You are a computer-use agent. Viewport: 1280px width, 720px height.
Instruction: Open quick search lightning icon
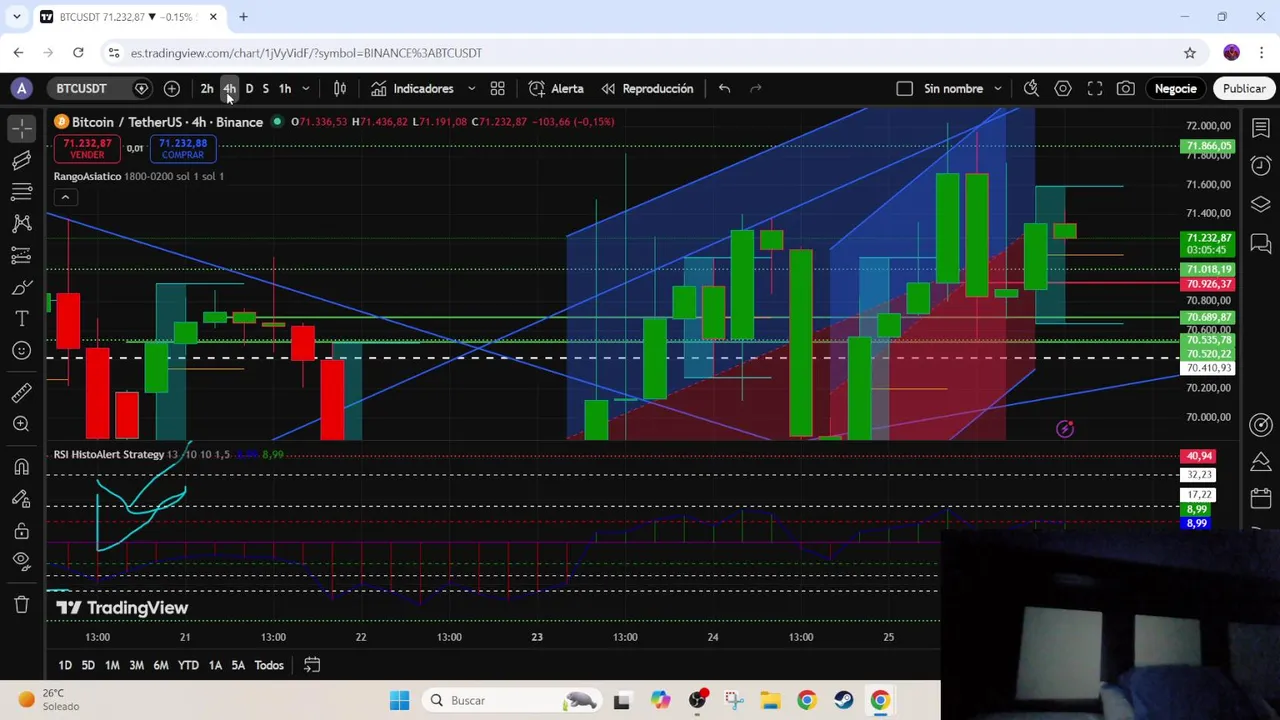1031,89
